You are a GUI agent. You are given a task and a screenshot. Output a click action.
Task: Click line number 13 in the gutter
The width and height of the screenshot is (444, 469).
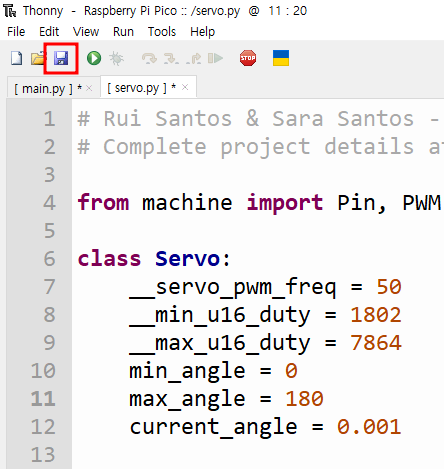(43, 455)
